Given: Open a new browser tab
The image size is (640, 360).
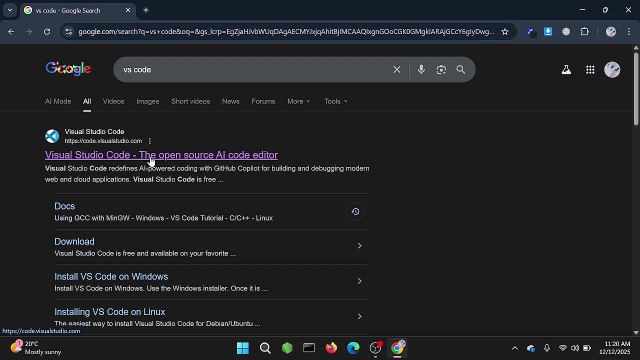Looking at the screenshot, I should [x=146, y=10].
